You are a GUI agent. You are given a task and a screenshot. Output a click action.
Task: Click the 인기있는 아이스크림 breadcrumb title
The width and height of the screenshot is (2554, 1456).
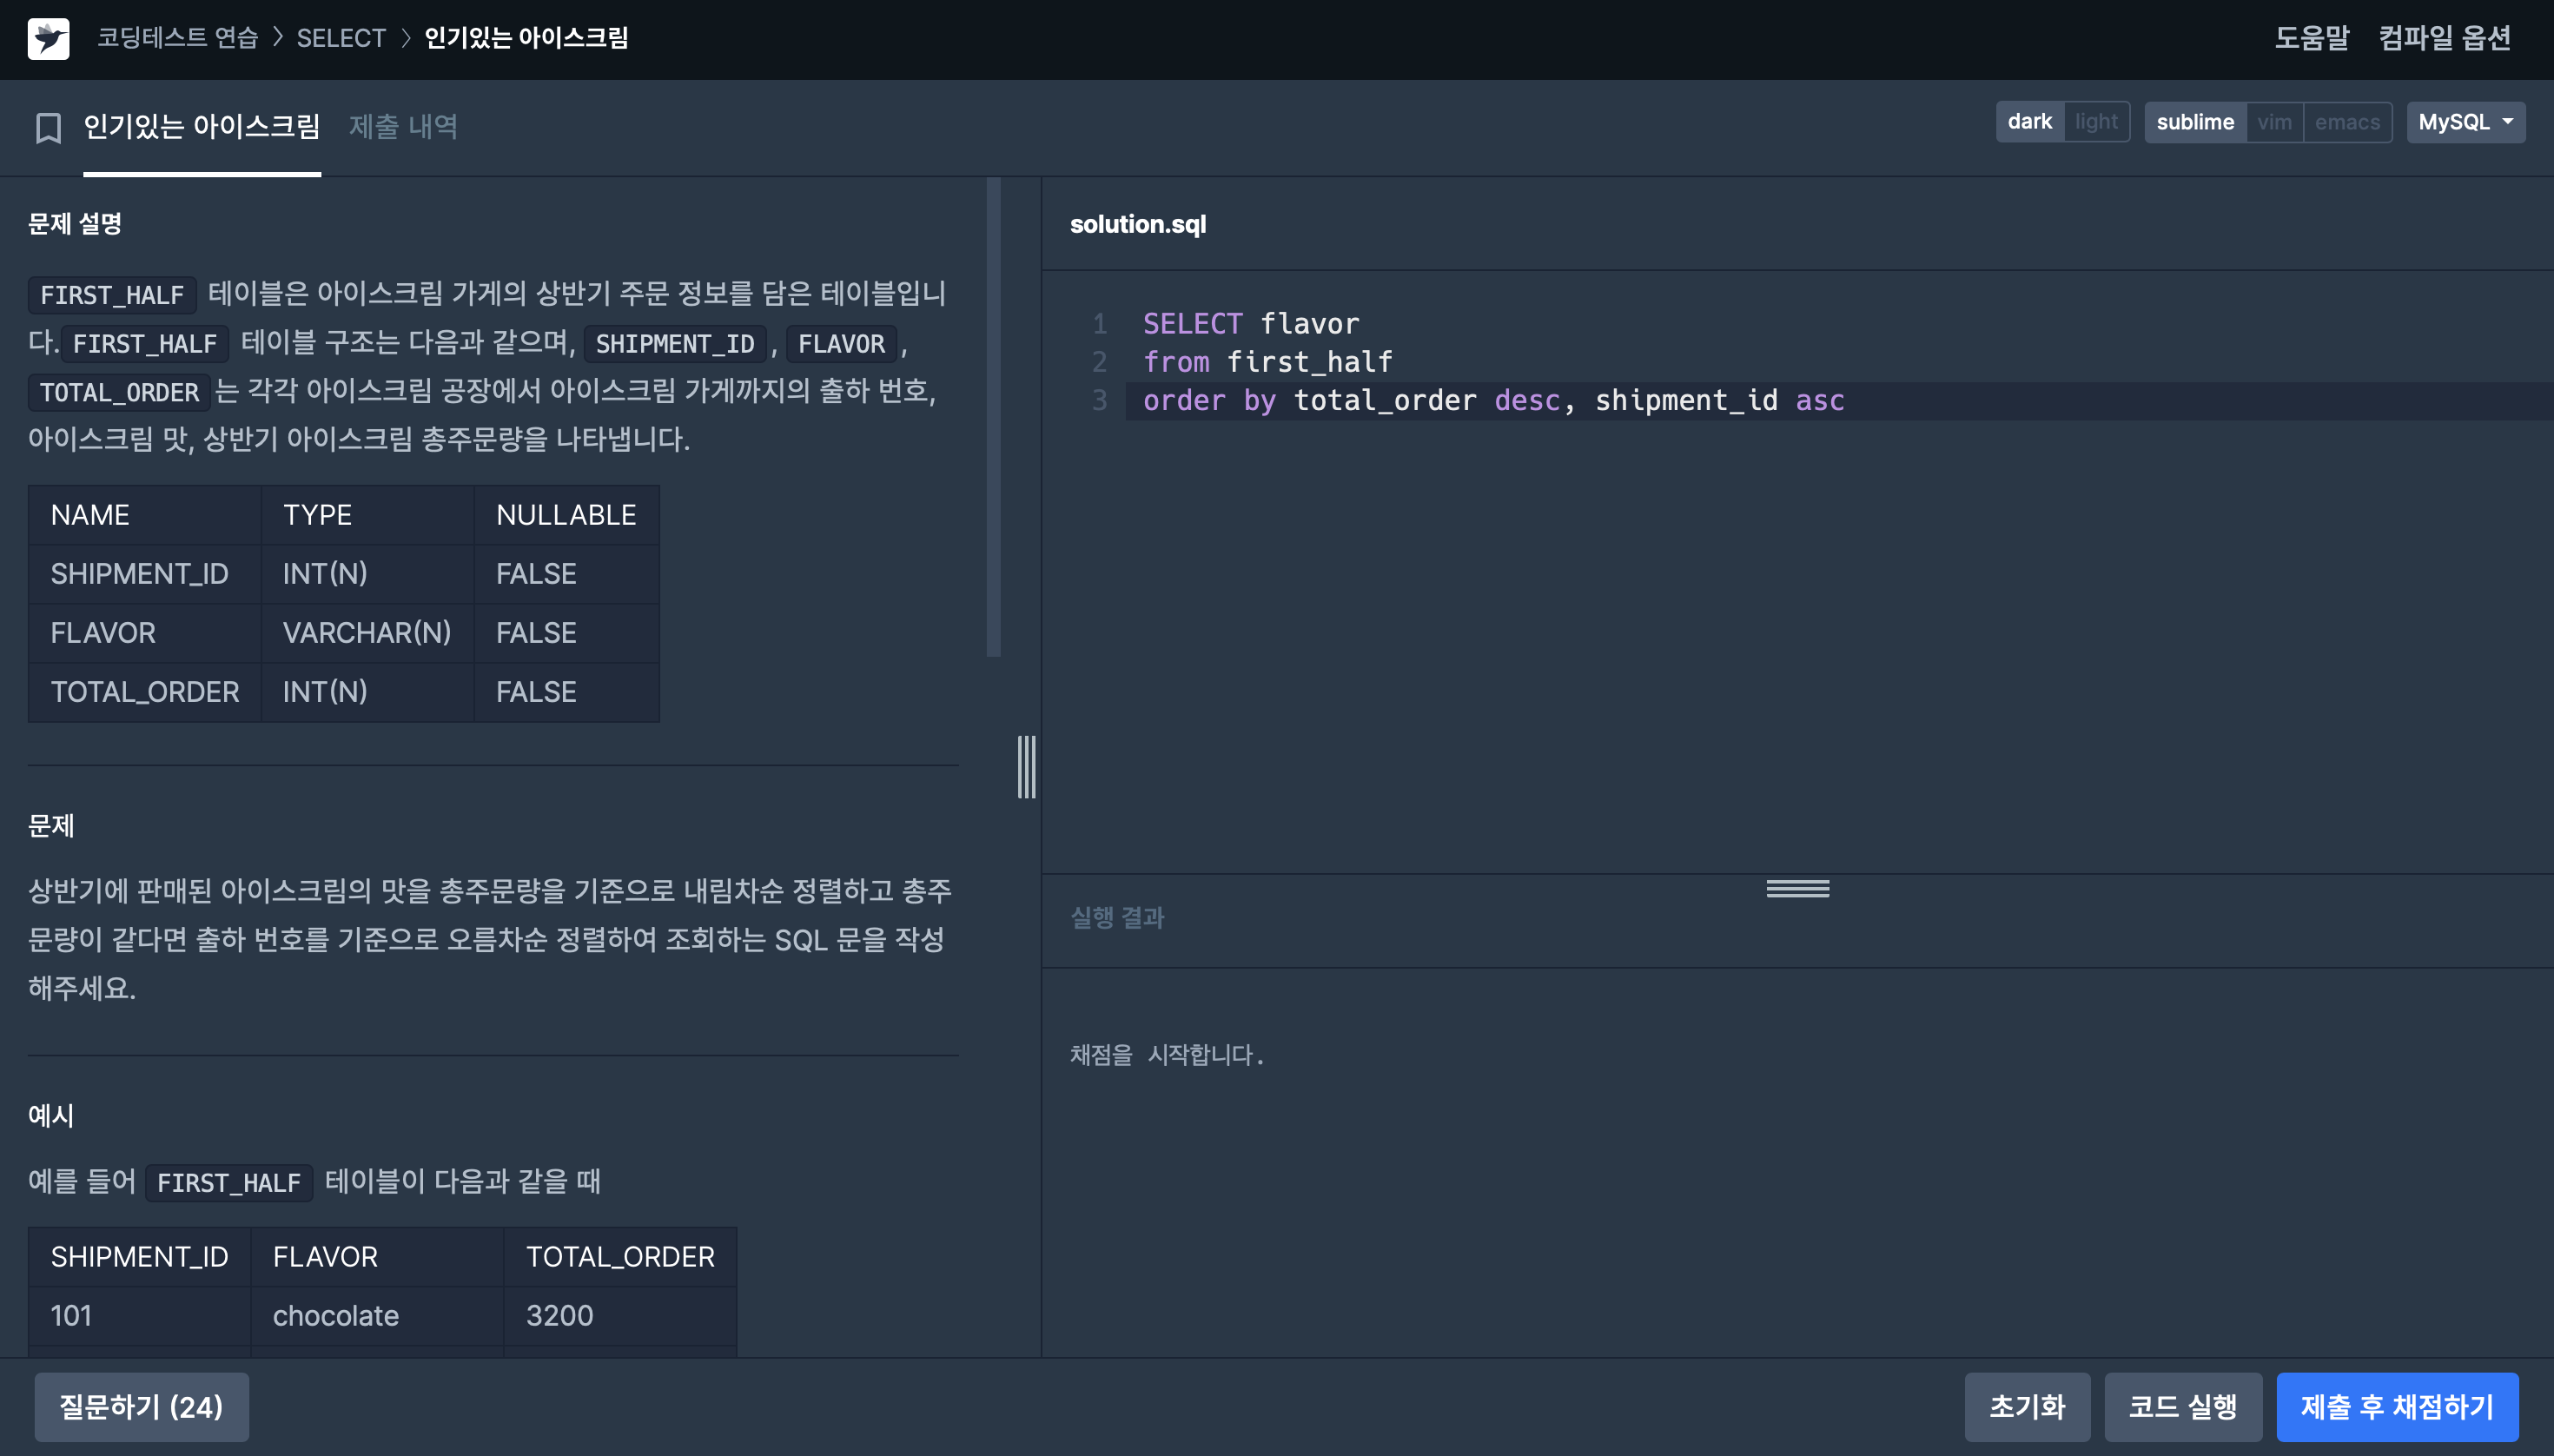[x=526, y=38]
